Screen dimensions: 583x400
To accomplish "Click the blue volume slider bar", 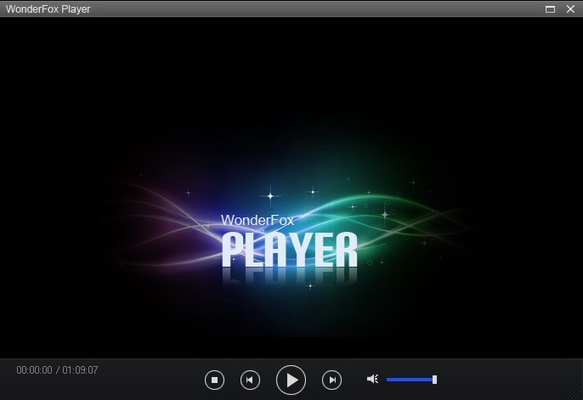I will click(x=409, y=380).
